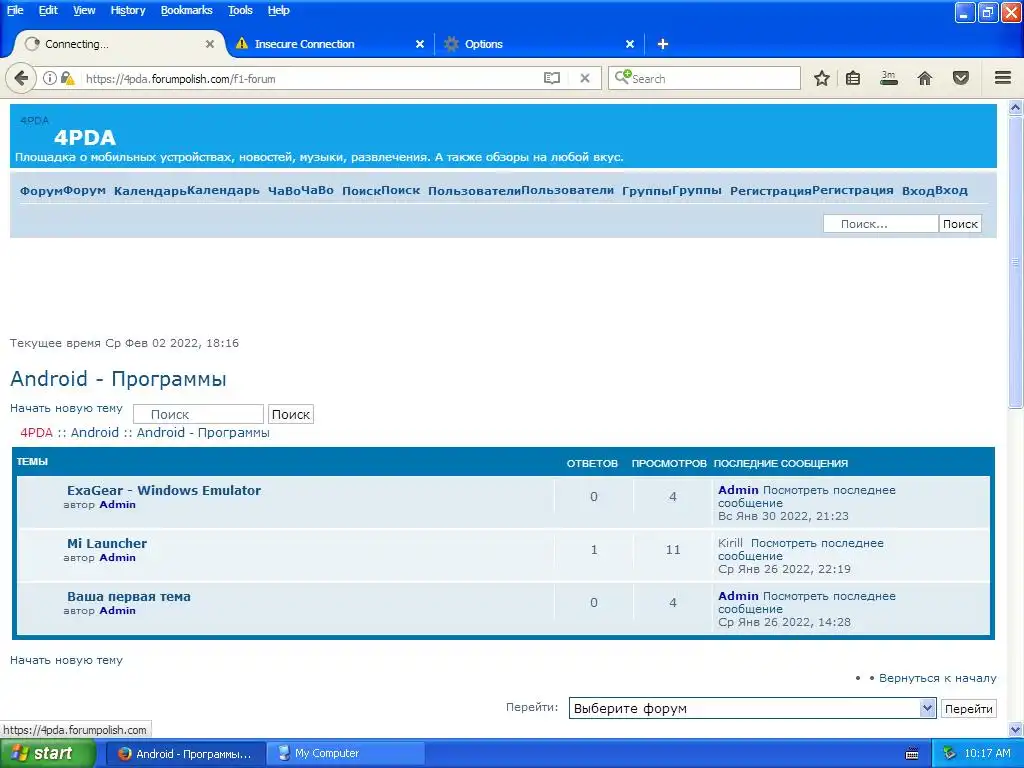Screen dimensions: 1024x768
Task: Click the topic search field under Android - Программы
Action: tap(198, 414)
